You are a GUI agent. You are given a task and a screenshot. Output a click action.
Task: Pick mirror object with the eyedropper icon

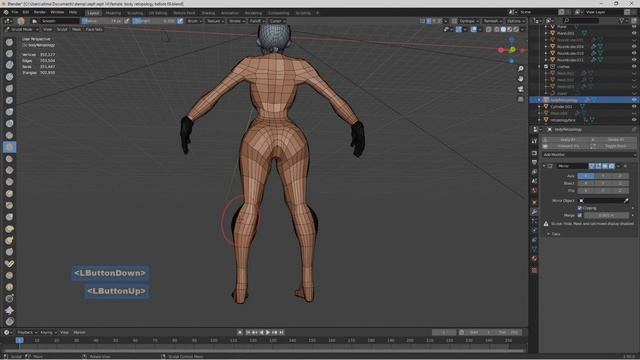tap(626, 200)
